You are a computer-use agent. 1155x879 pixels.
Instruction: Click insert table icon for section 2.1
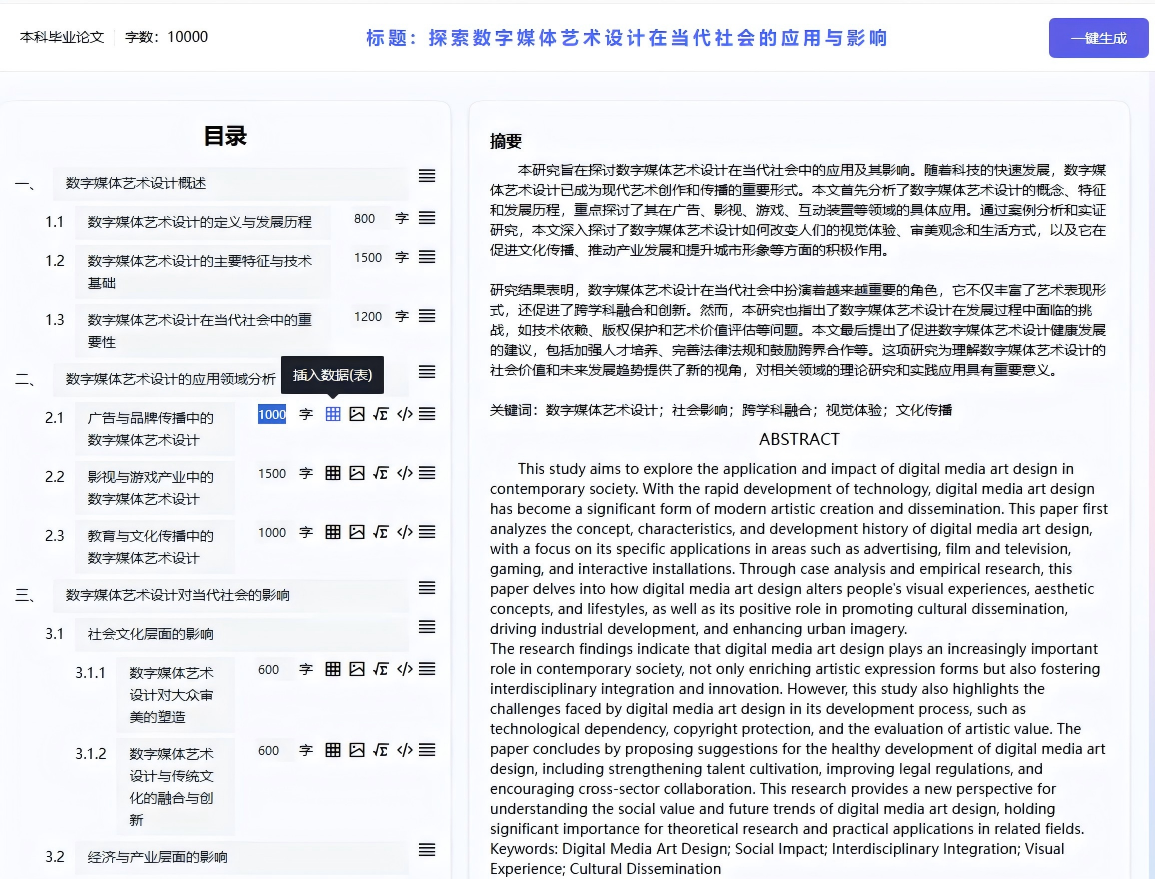333,414
